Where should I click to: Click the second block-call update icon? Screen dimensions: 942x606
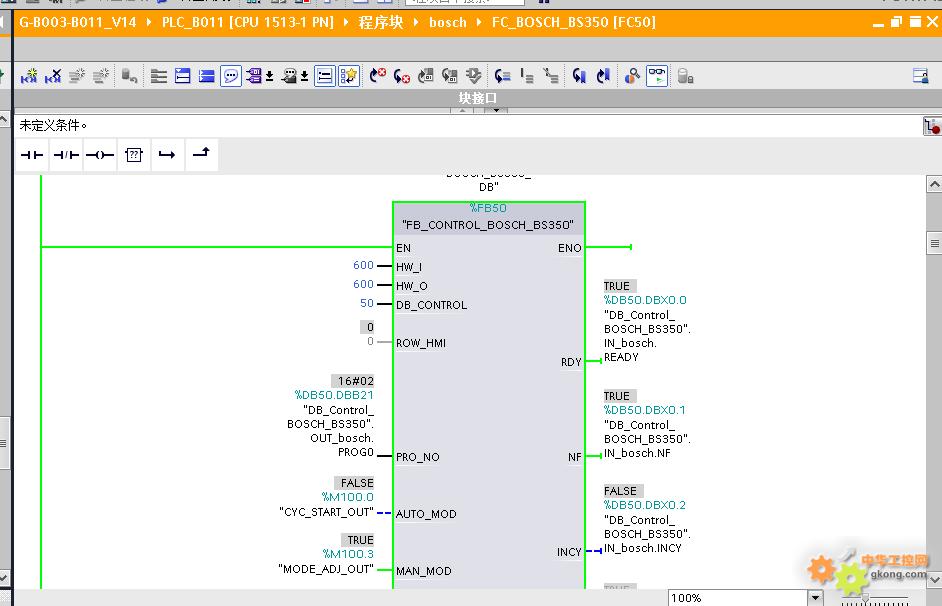[449, 76]
